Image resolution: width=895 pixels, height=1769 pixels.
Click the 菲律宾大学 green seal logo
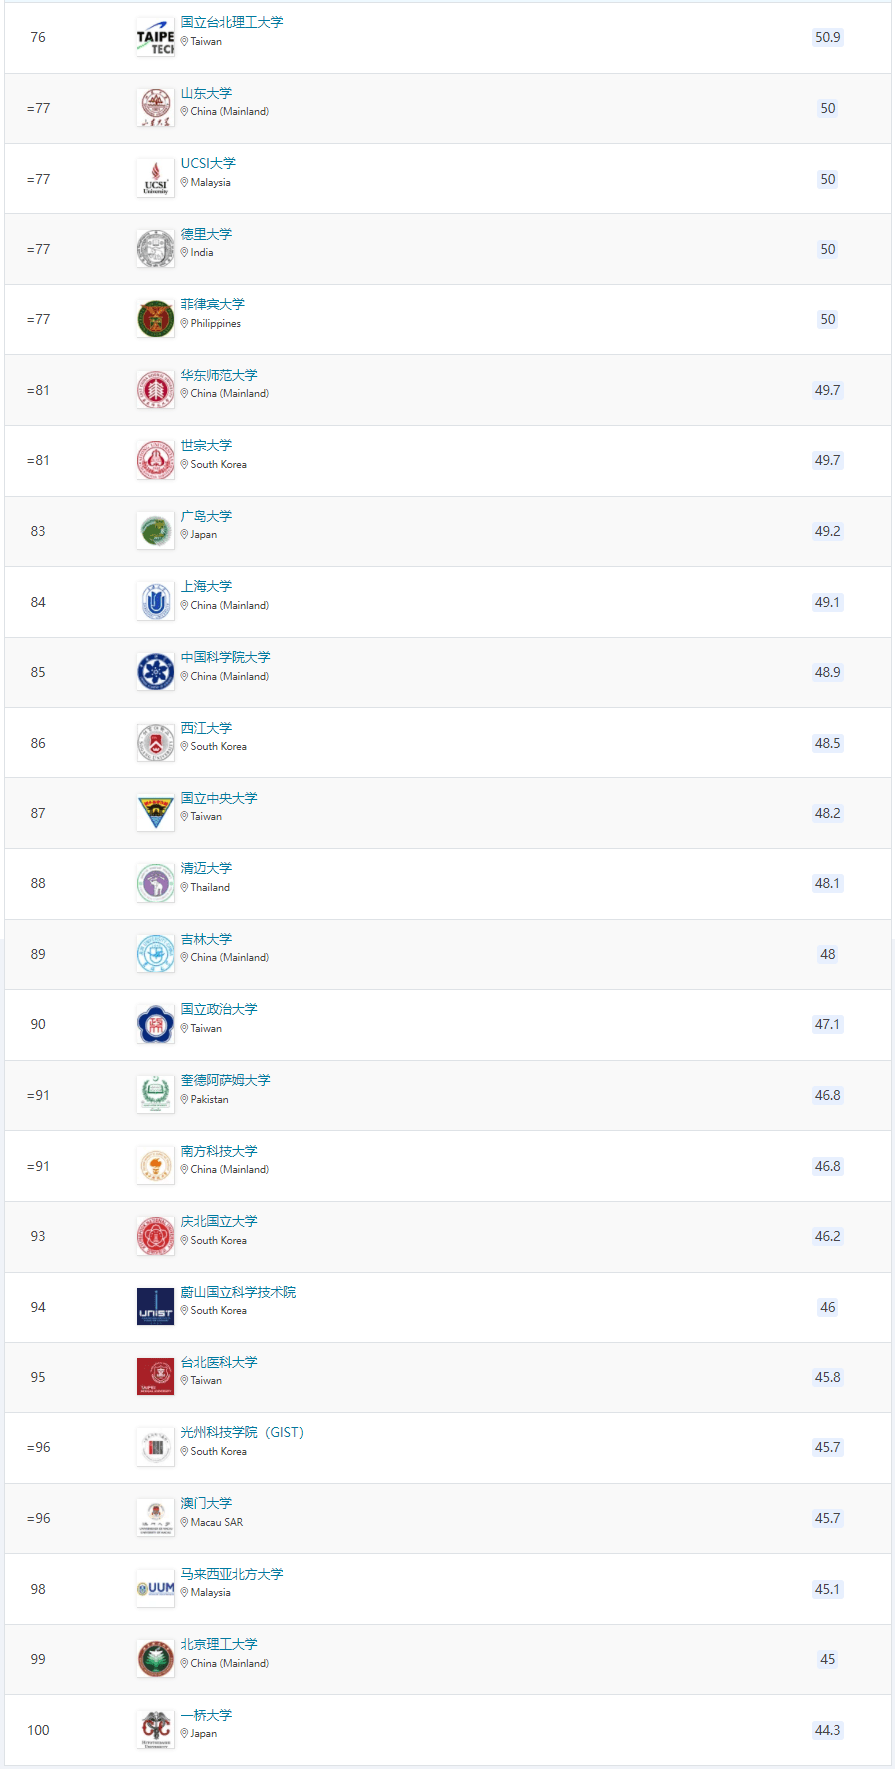(155, 320)
